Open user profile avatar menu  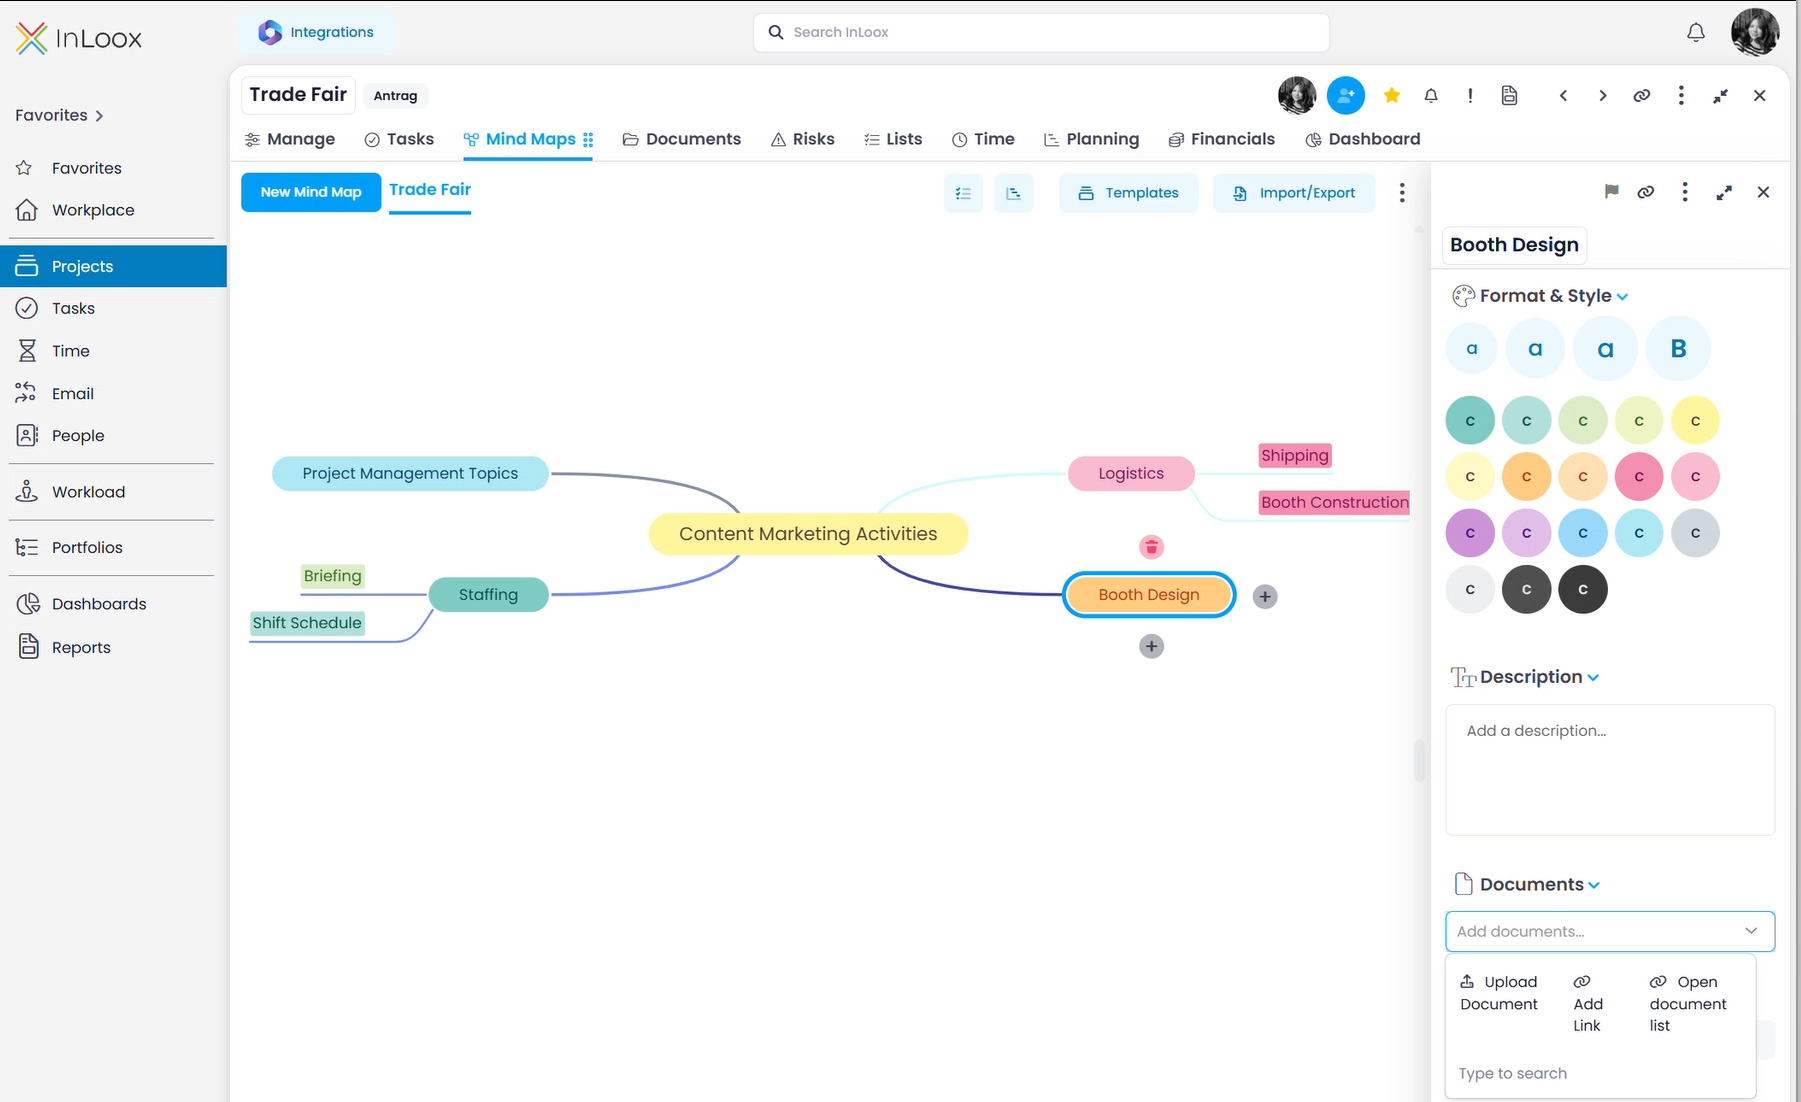(1755, 32)
